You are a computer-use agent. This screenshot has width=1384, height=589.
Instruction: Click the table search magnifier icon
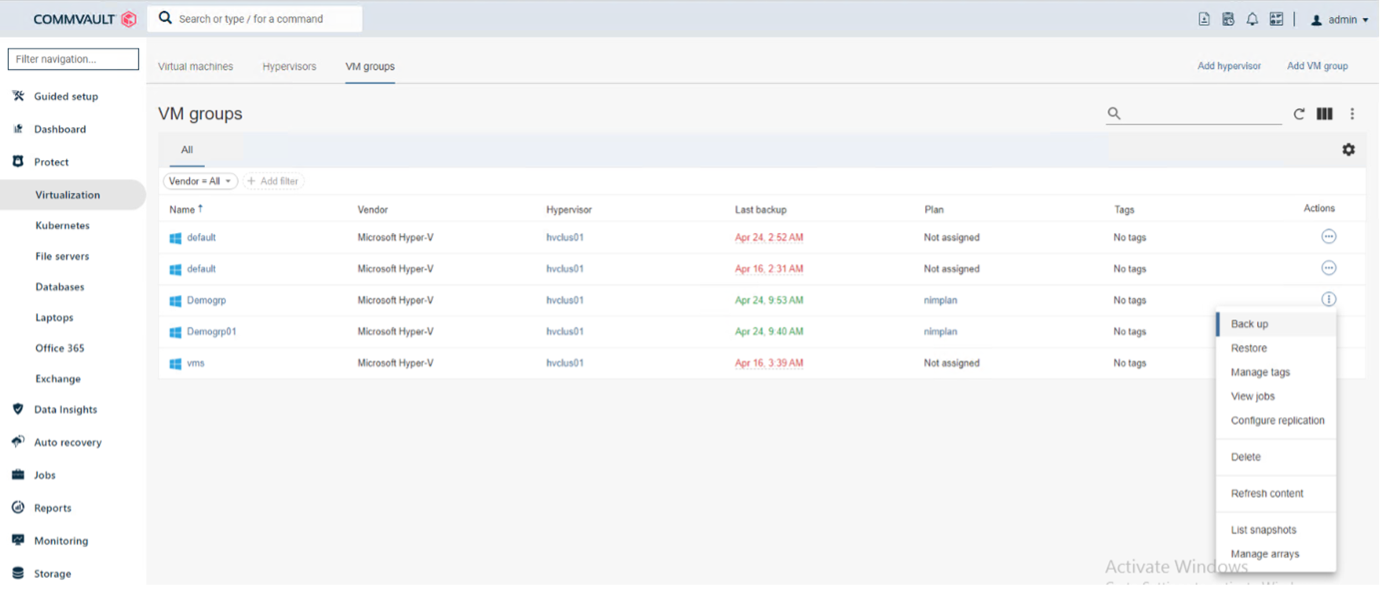(x=1114, y=114)
